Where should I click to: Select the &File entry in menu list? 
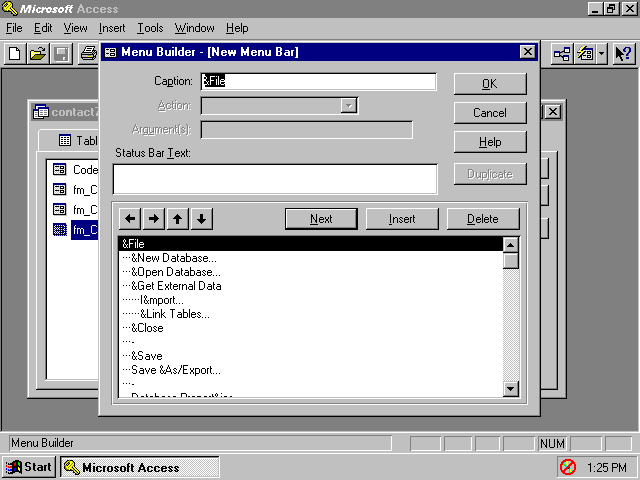[x=311, y=244]
